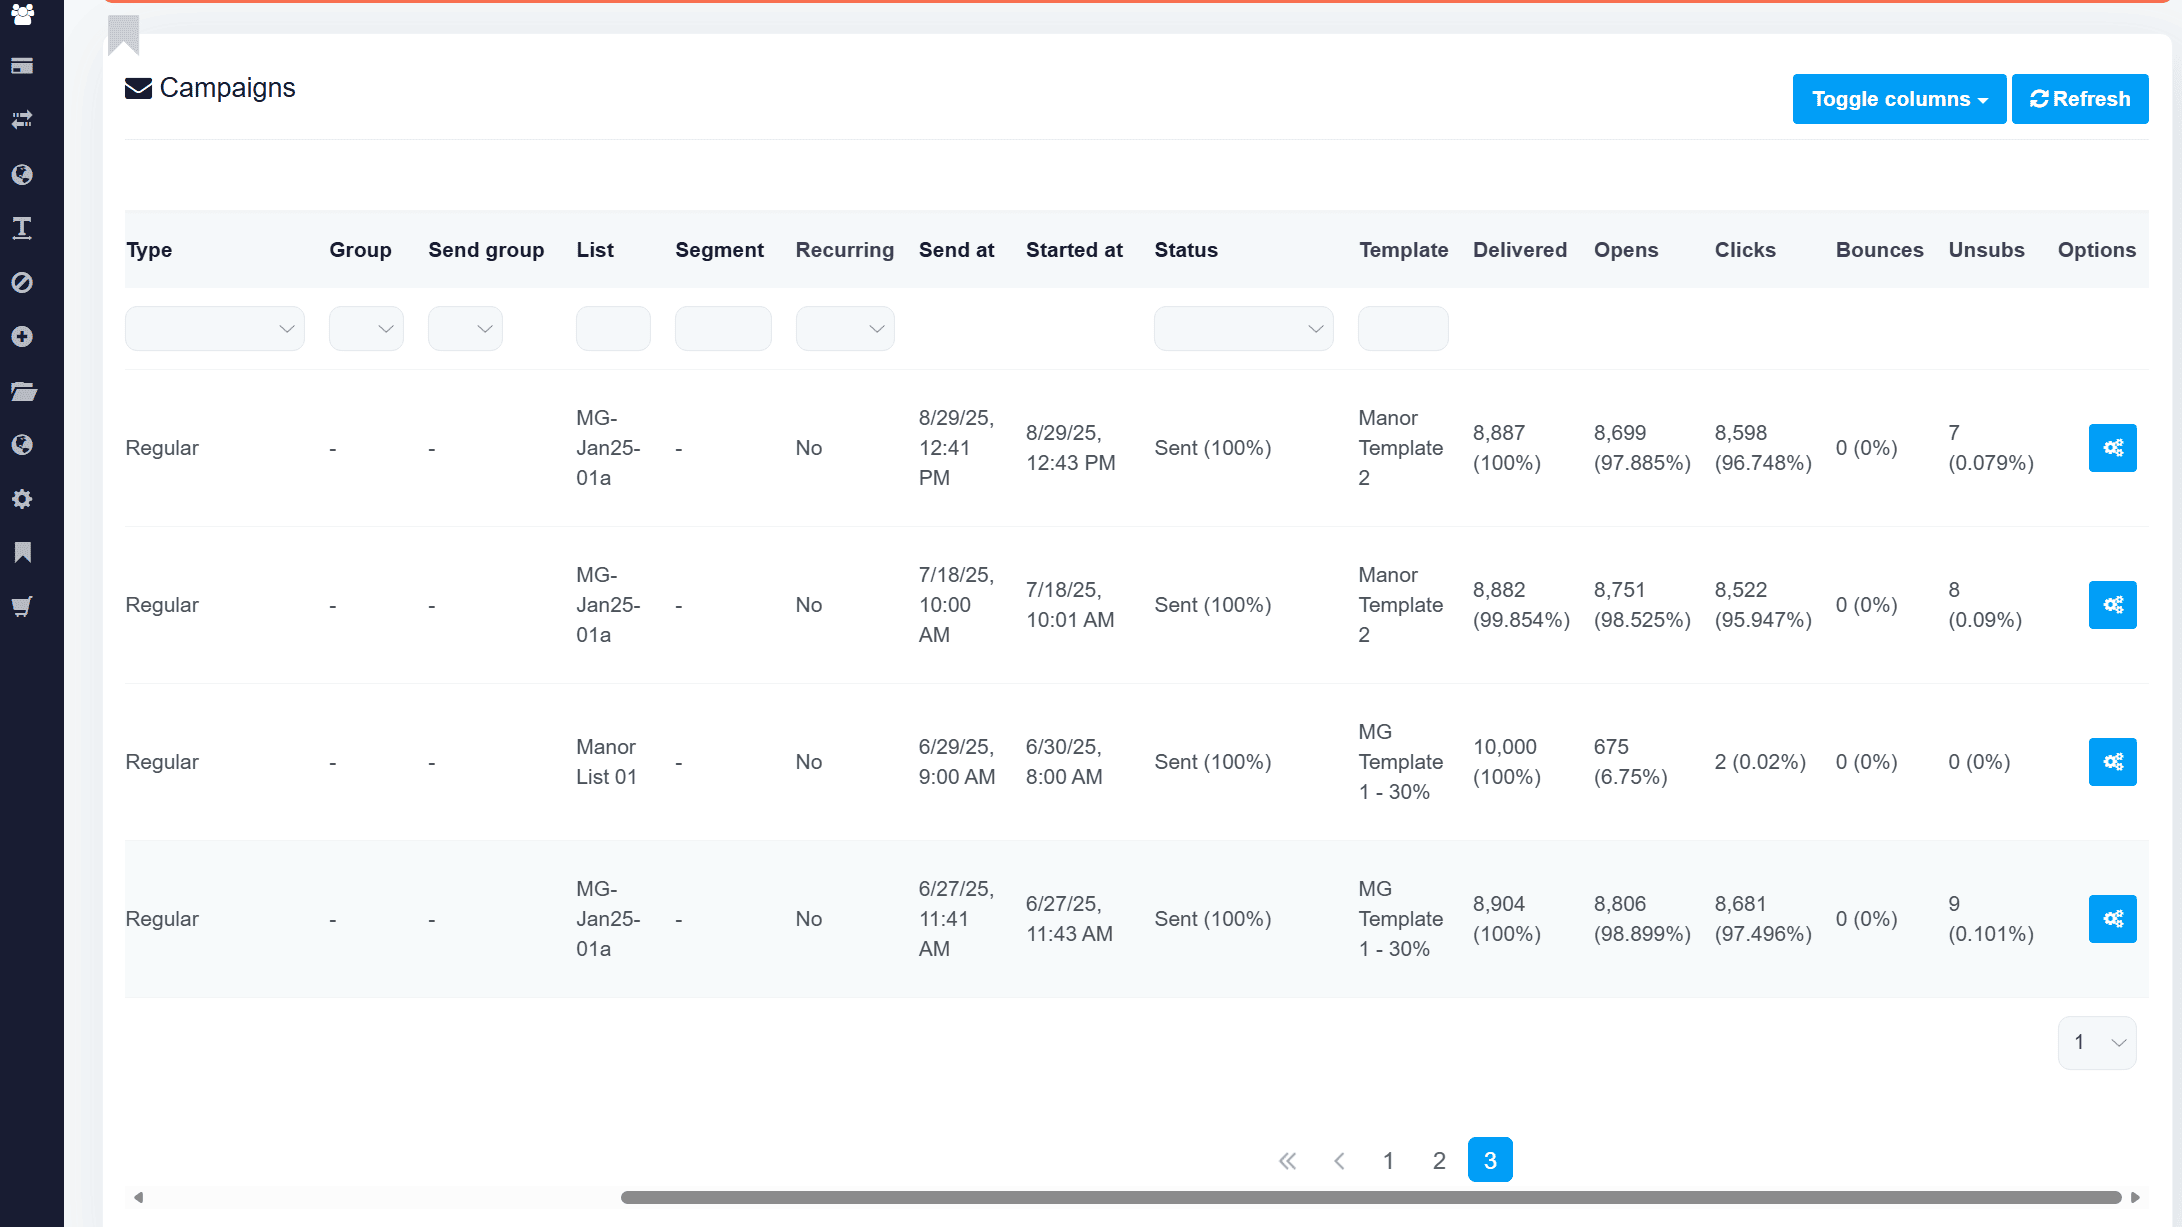Screen dimensions: 2182x1227
Task: Select current pagination page 3
Action: [1490, 1160]
